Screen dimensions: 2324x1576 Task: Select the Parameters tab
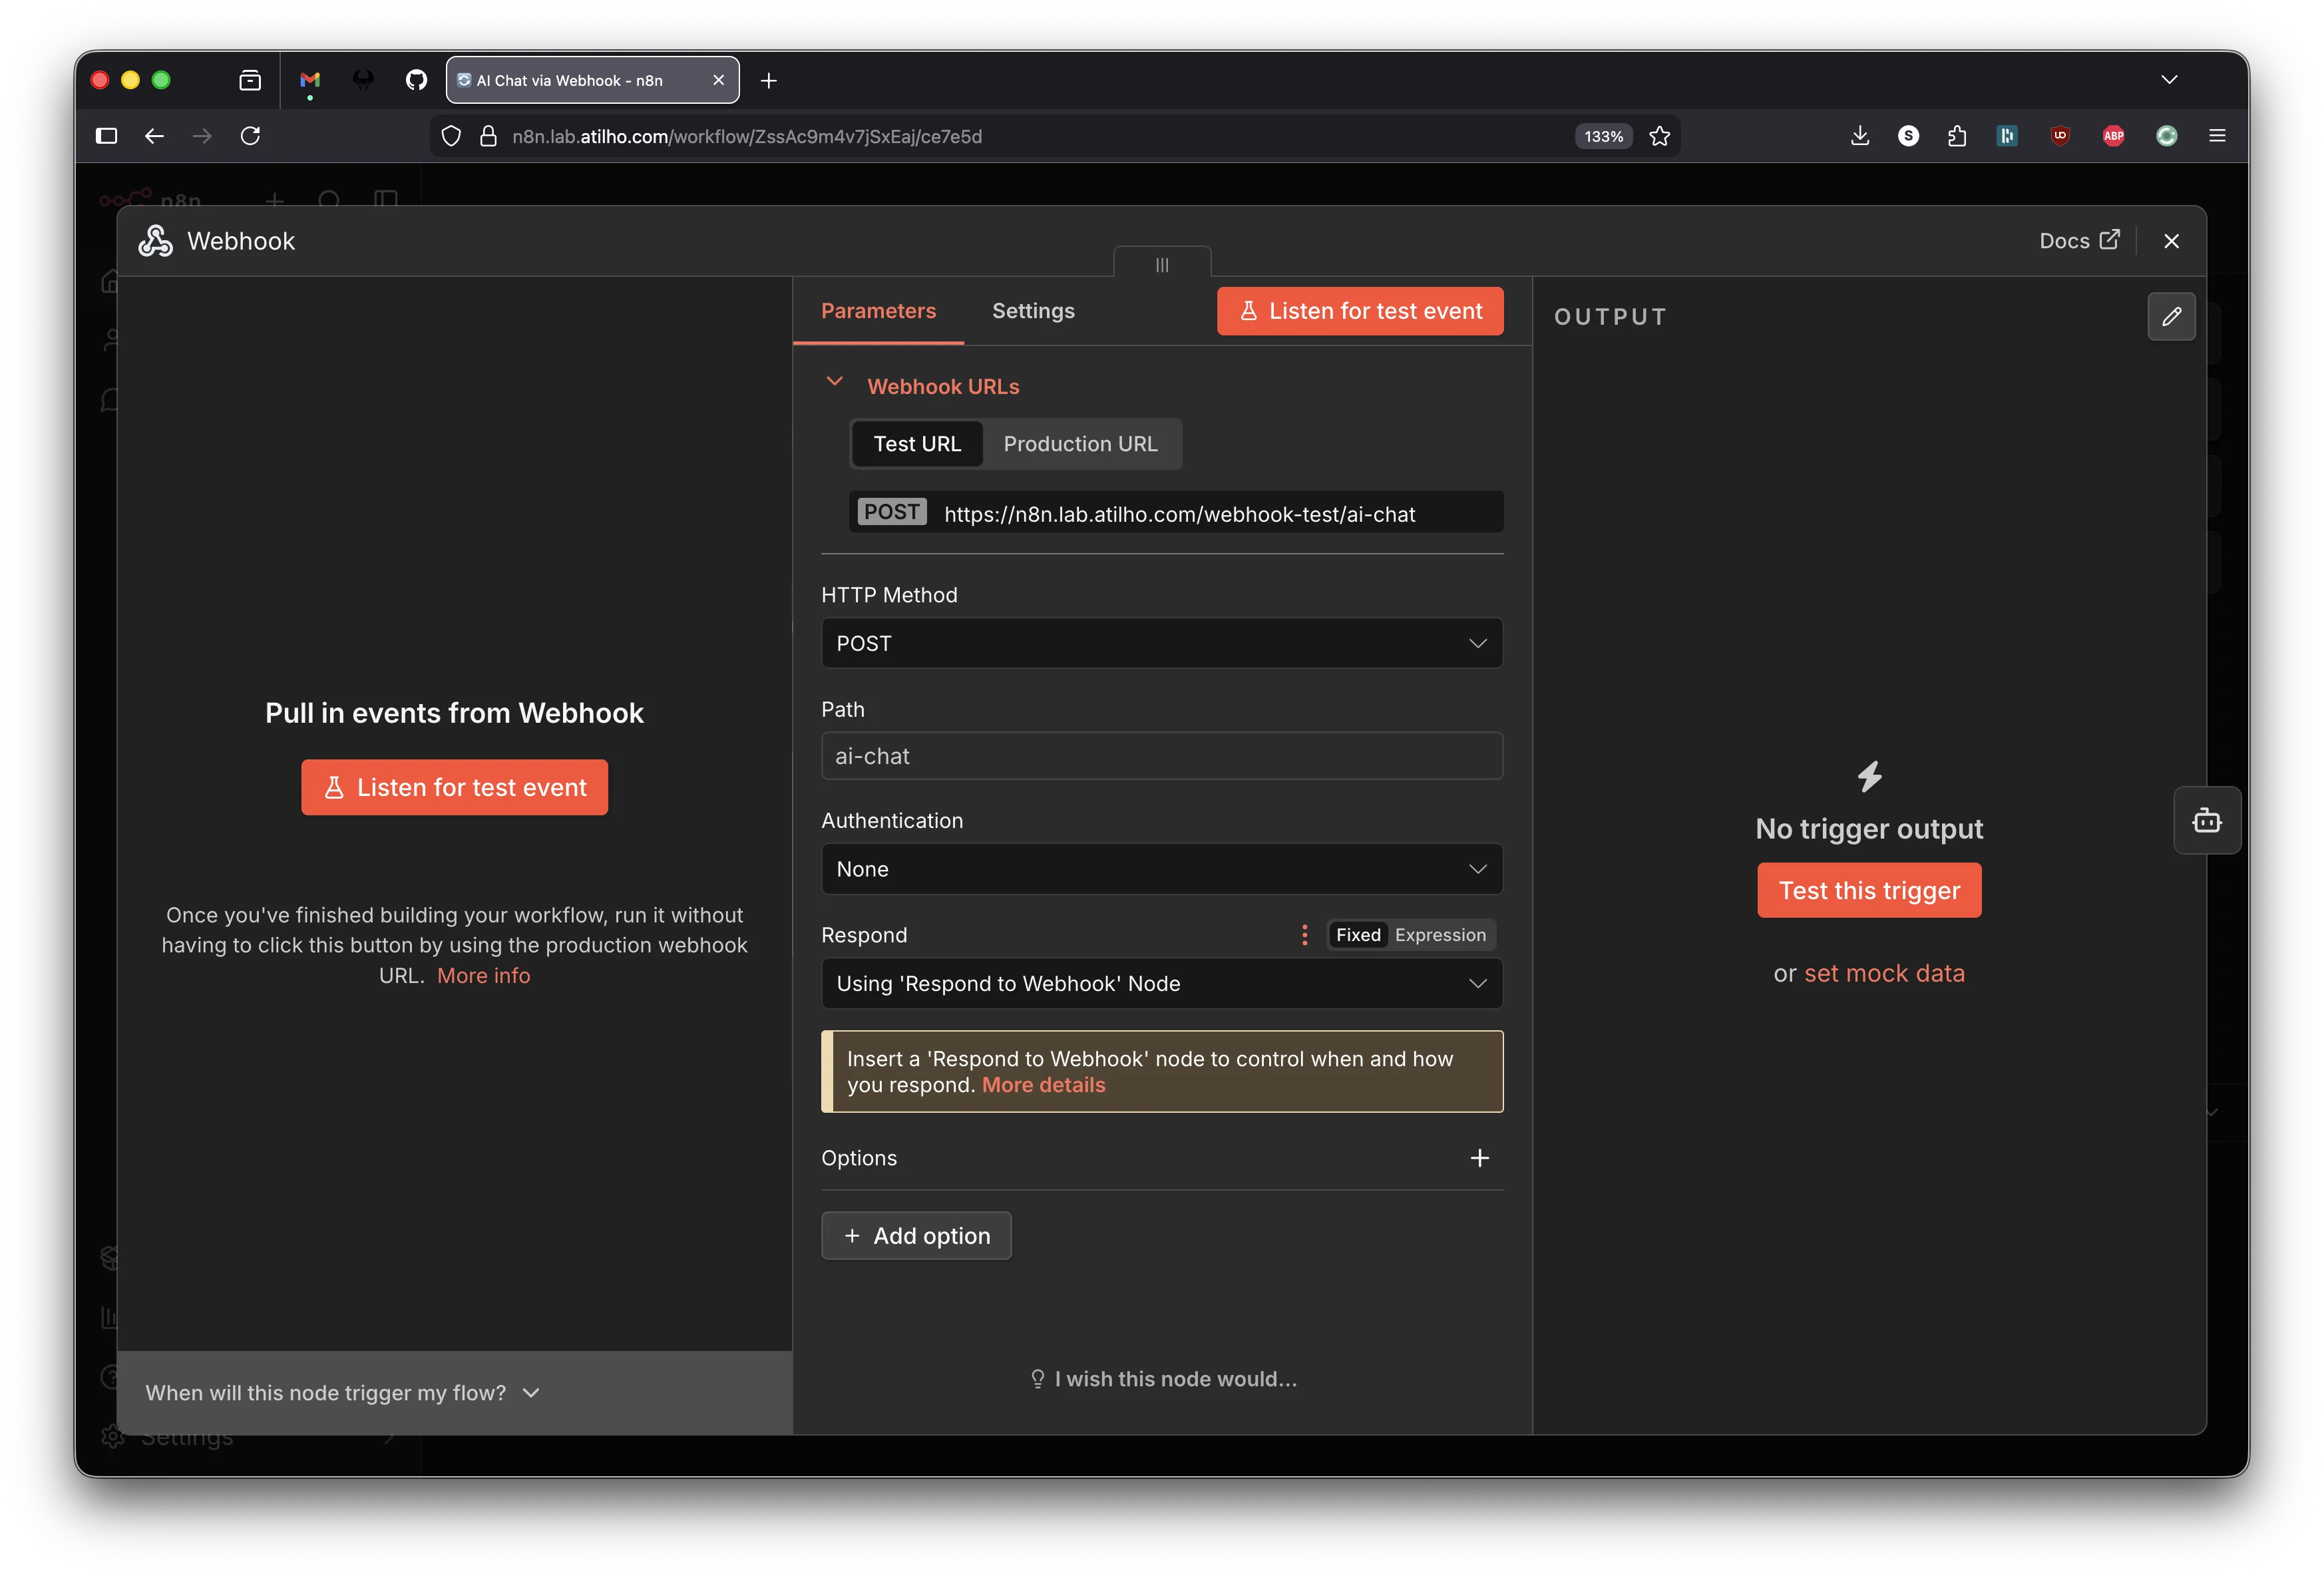point(878,311)
